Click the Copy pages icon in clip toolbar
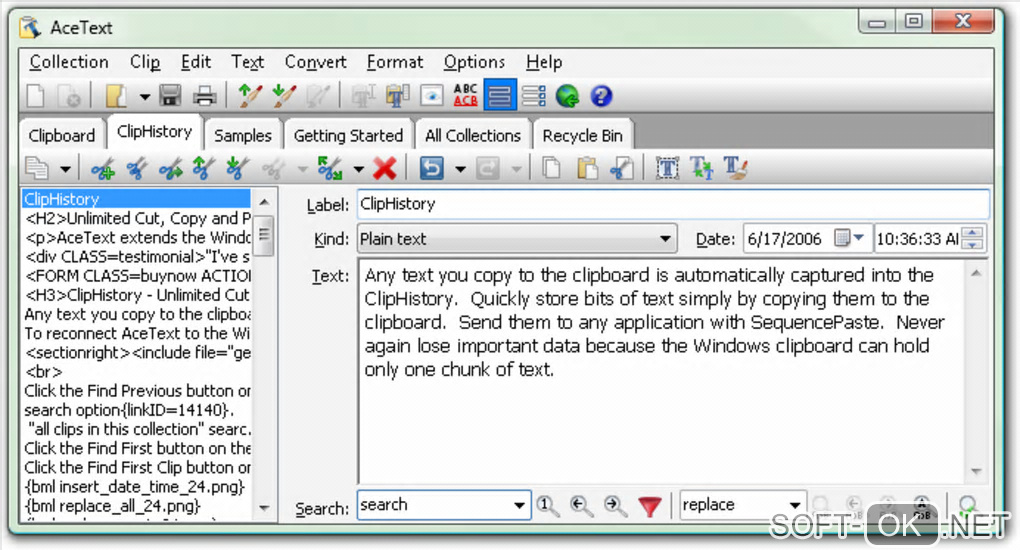The height and width of the screenshot is (550, 1020). [552, 169]
